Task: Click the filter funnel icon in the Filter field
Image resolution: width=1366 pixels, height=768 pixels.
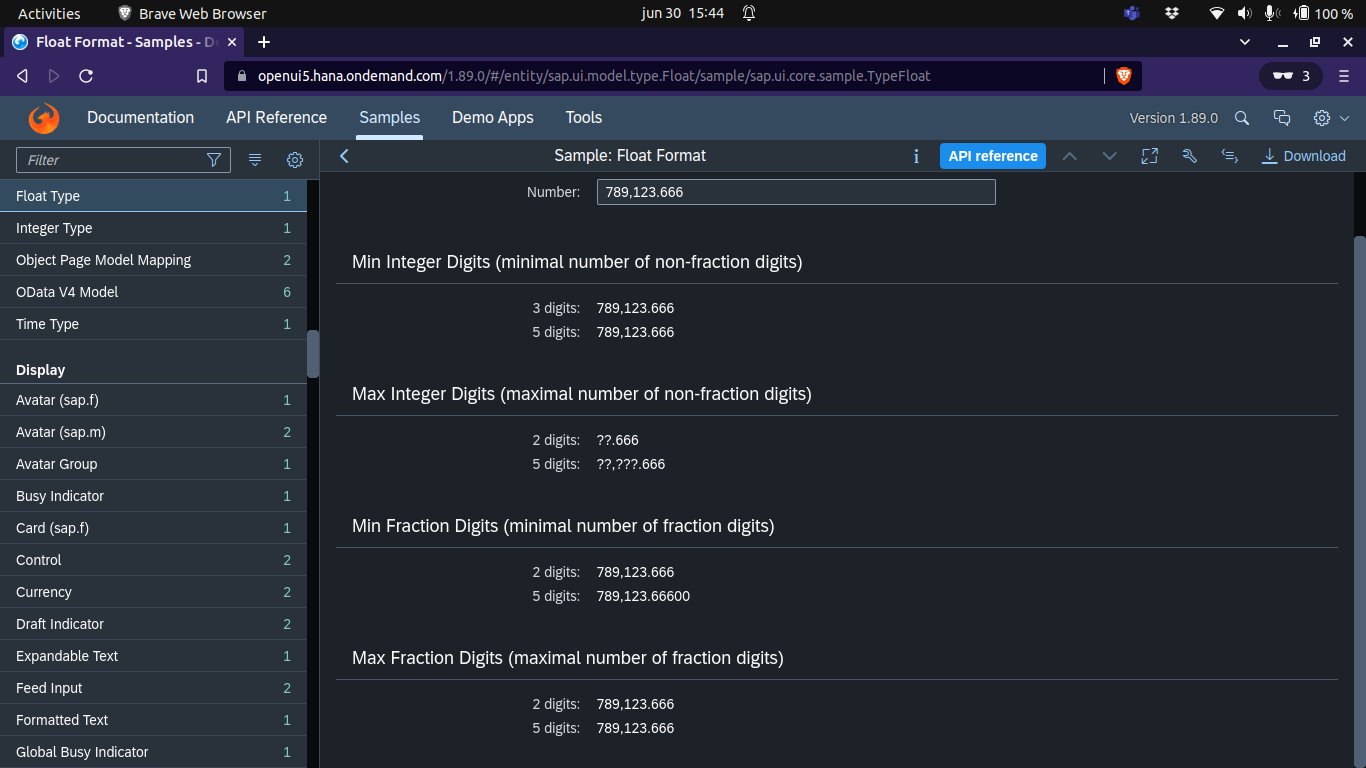Action: click(214, 160)
